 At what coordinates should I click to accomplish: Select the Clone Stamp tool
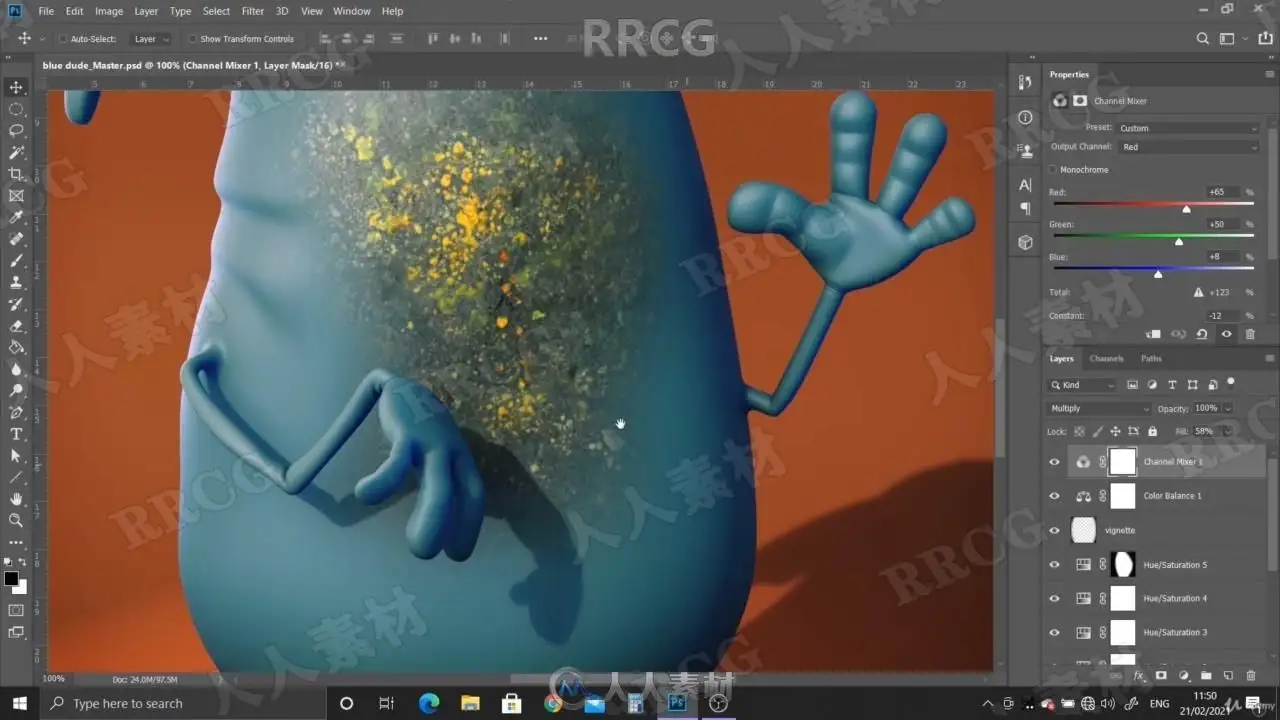(16, 282)
